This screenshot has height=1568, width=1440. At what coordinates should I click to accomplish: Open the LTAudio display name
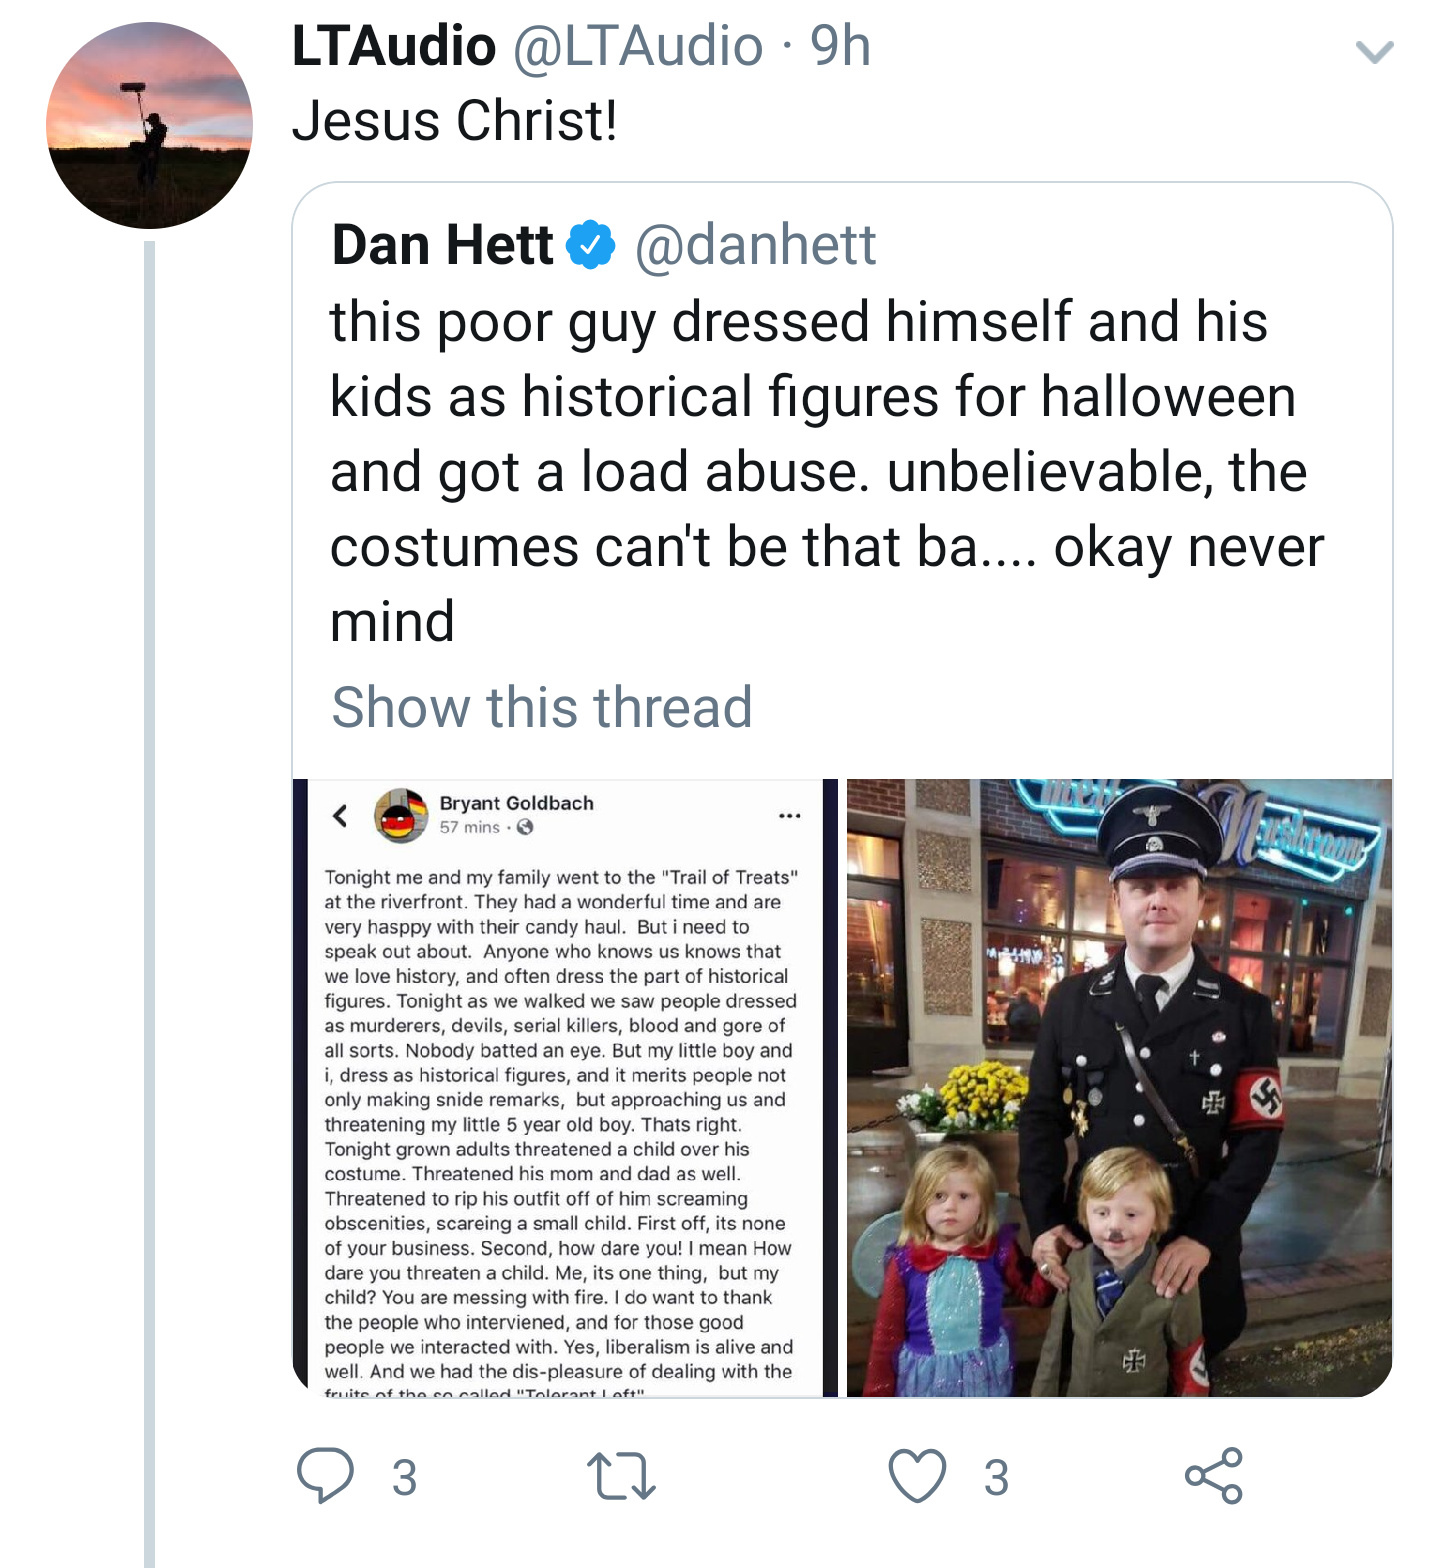pos(394,46)
